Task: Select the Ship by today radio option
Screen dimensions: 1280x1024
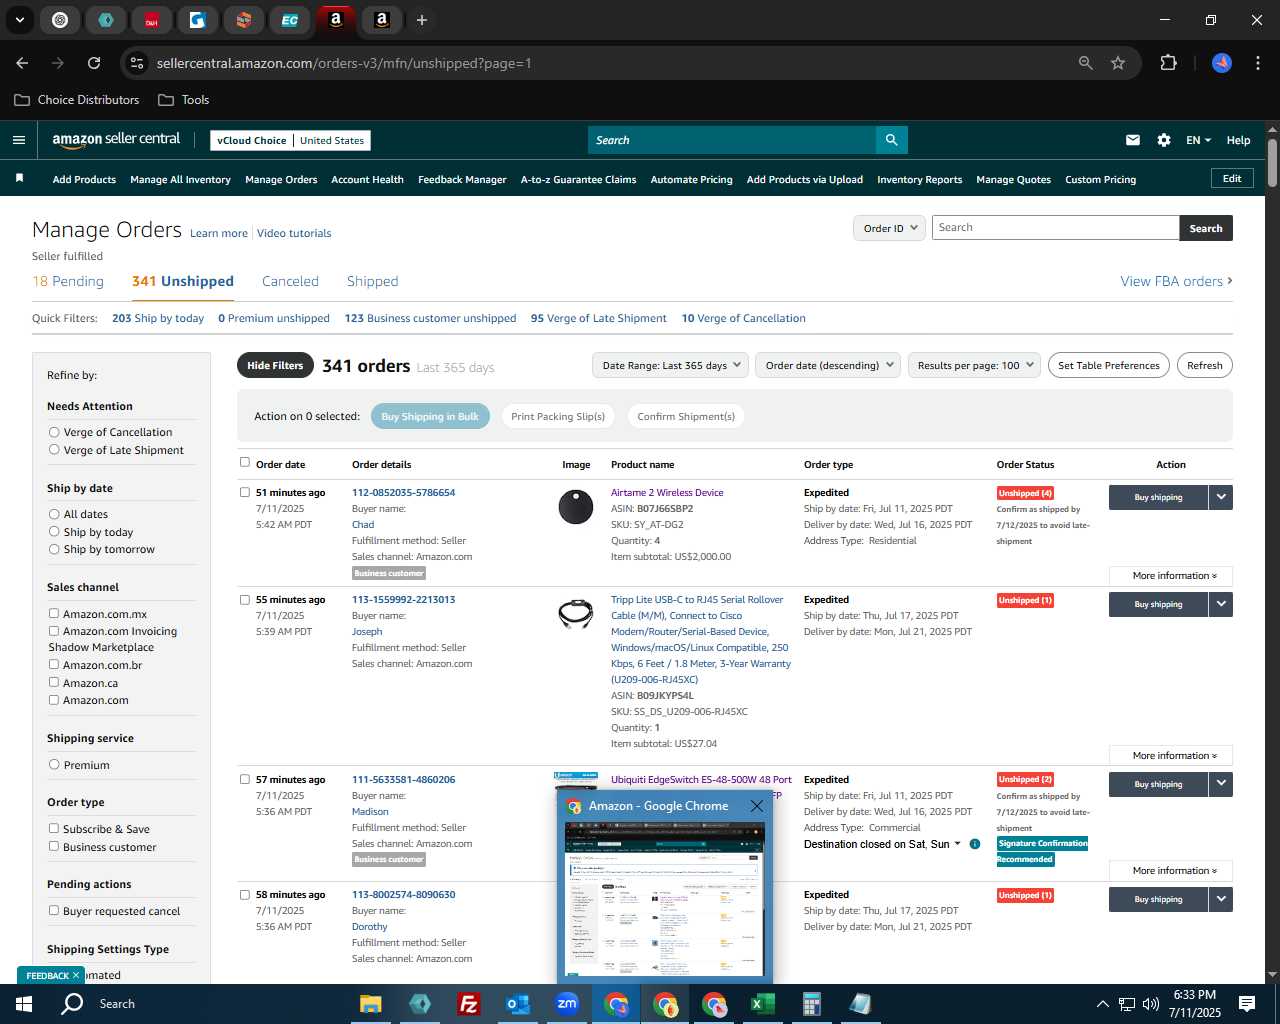Action: pyautogui.click(x=54, y=532)
